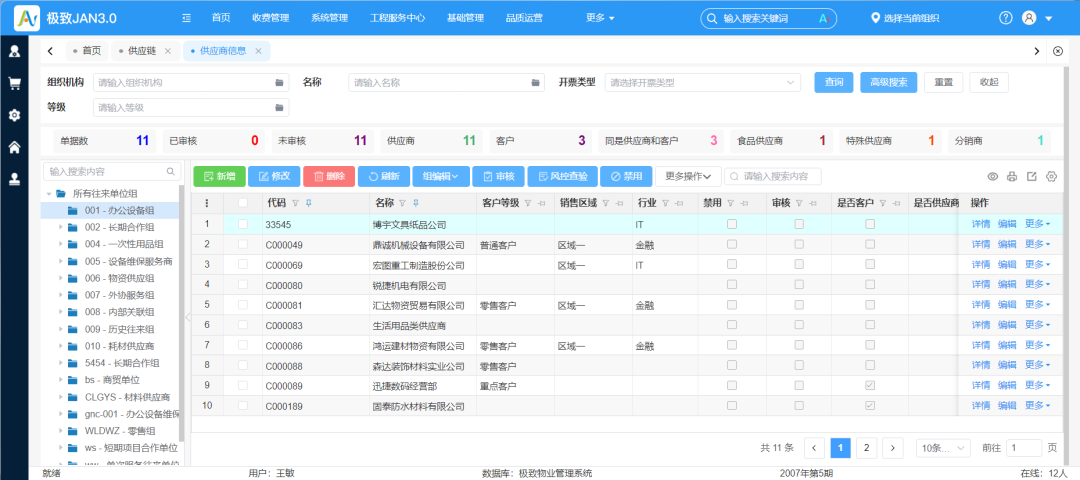Click the home icon in left sidebar
1080x480 pixels.
(14, 147)
